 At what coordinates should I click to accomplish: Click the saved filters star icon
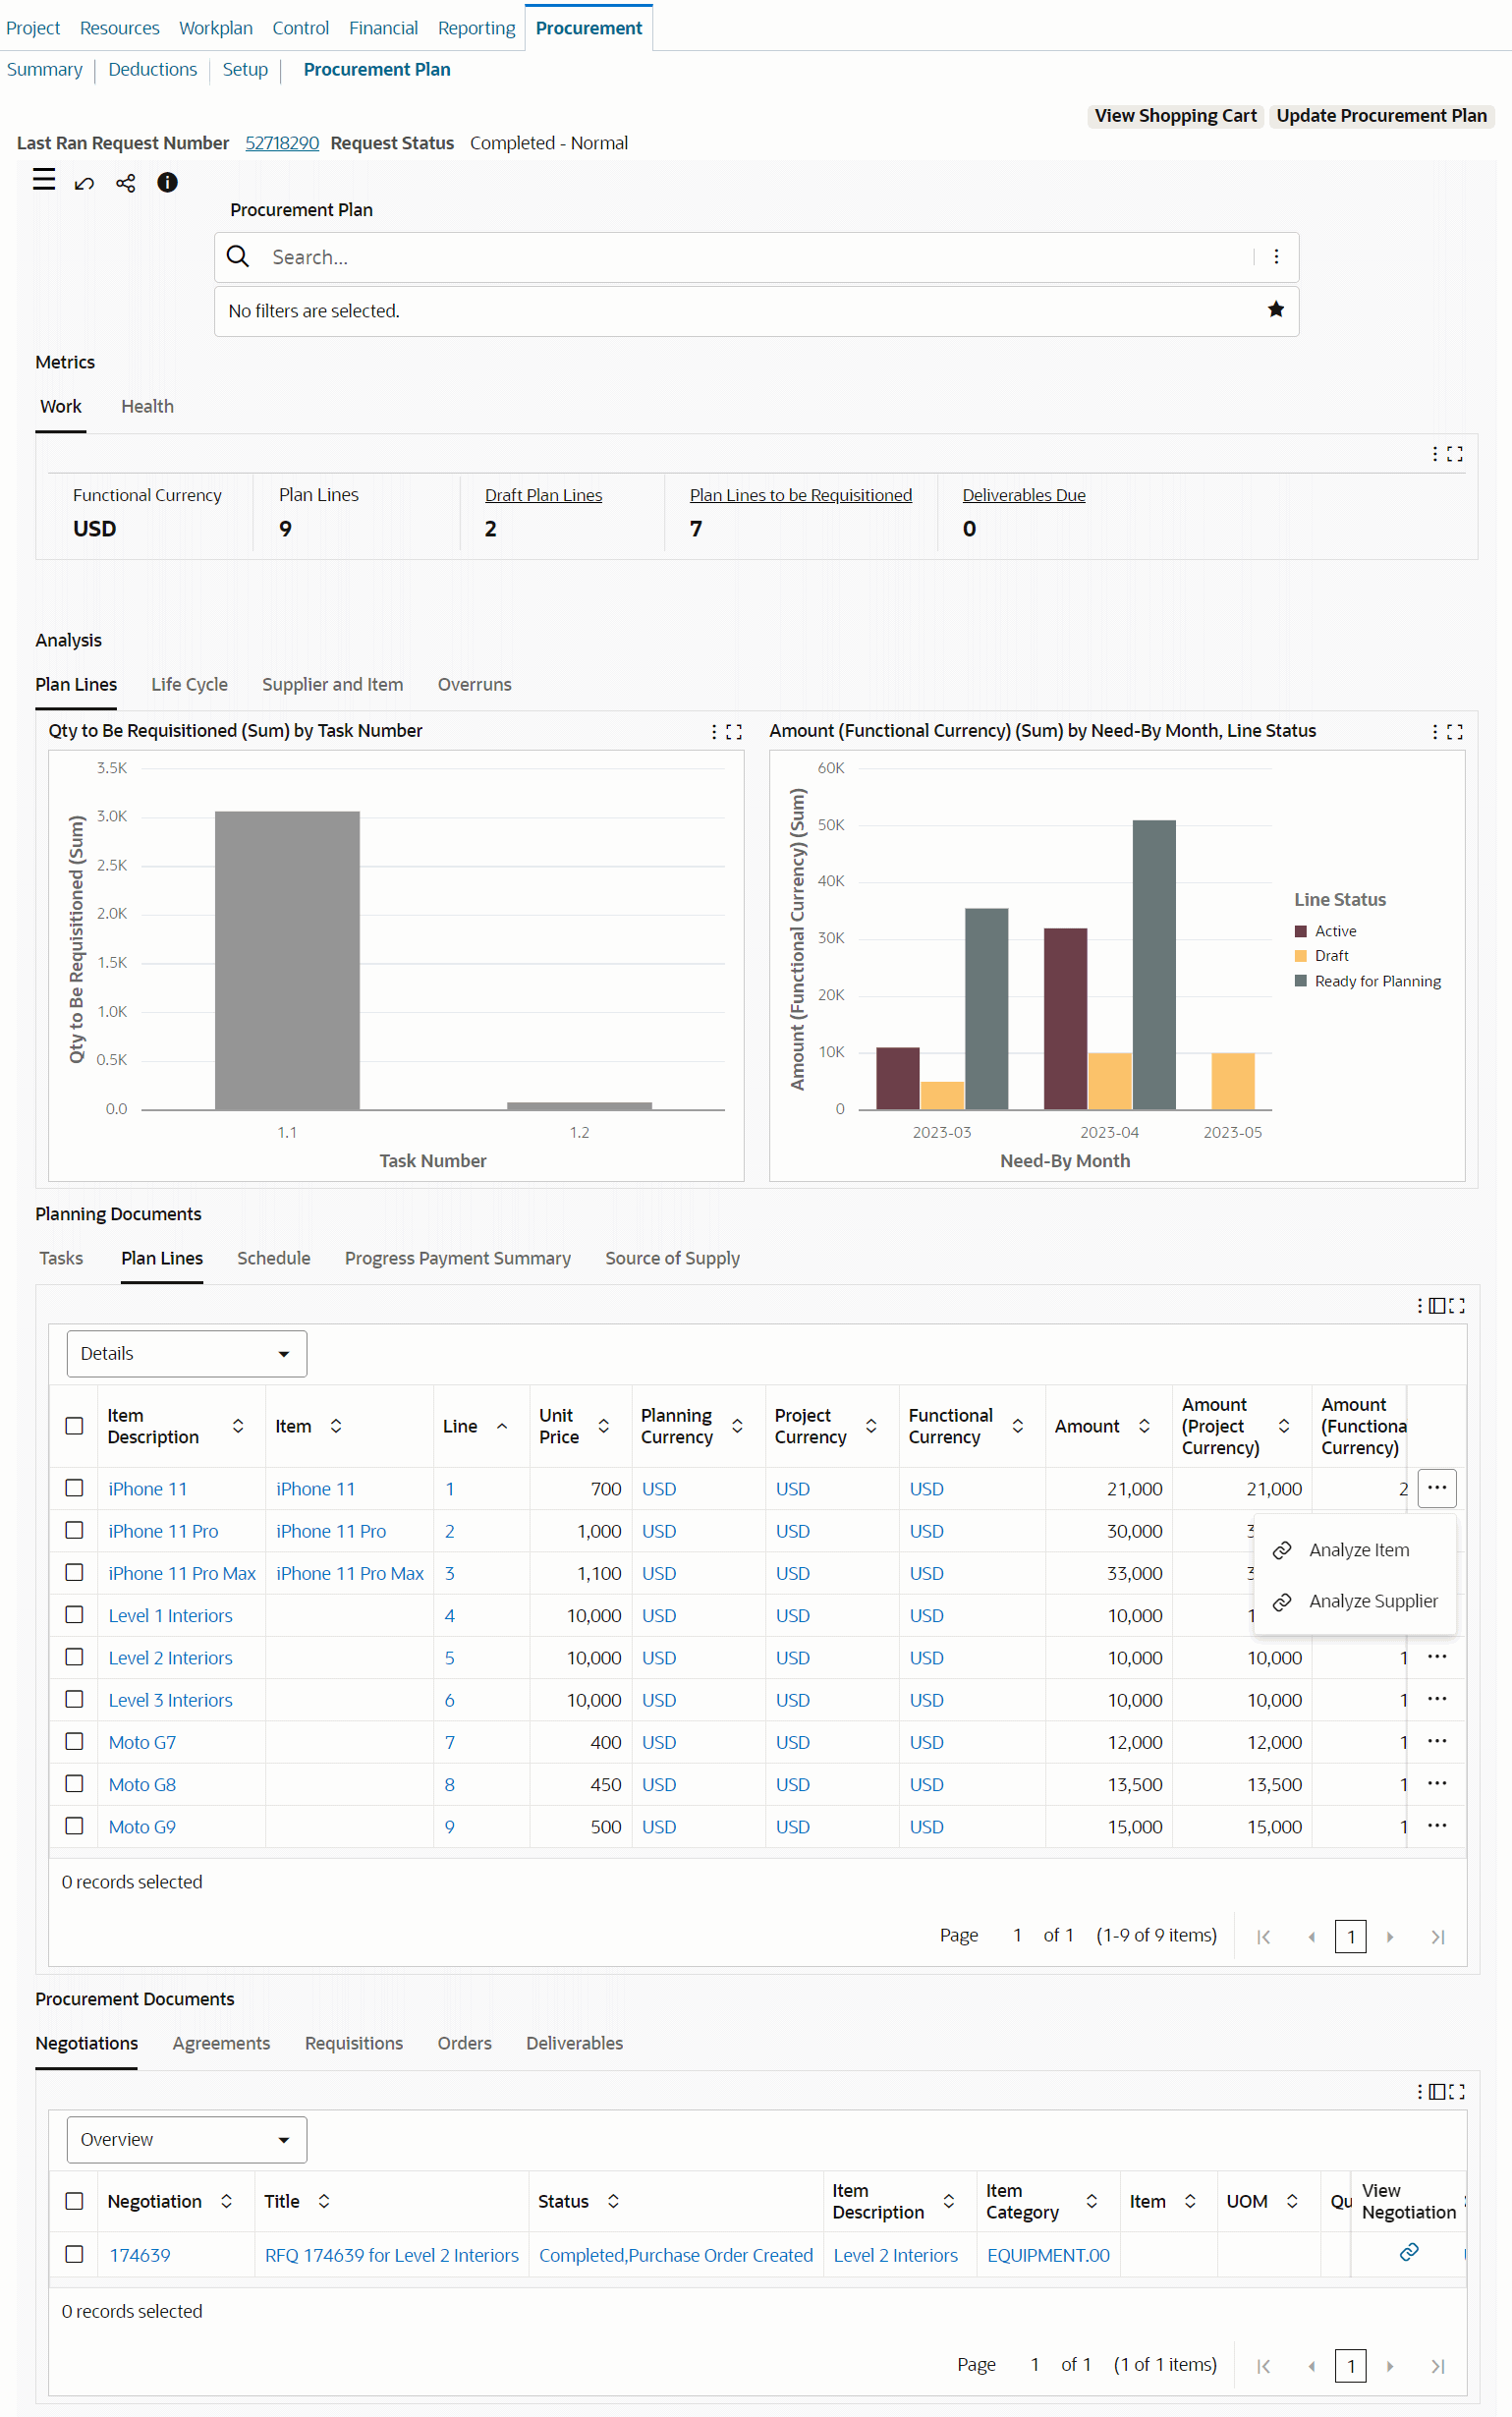point(1276,310)
